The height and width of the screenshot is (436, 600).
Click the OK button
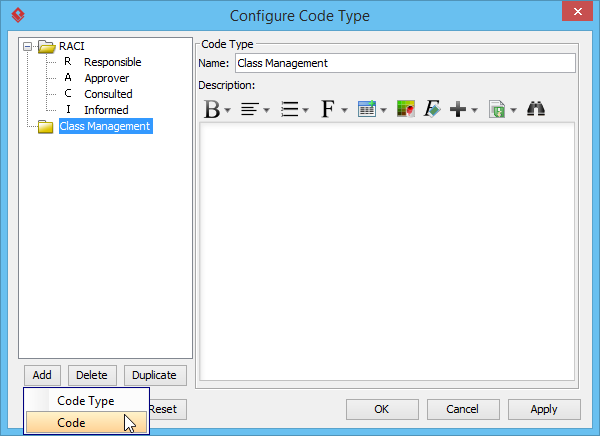point(382,410)
